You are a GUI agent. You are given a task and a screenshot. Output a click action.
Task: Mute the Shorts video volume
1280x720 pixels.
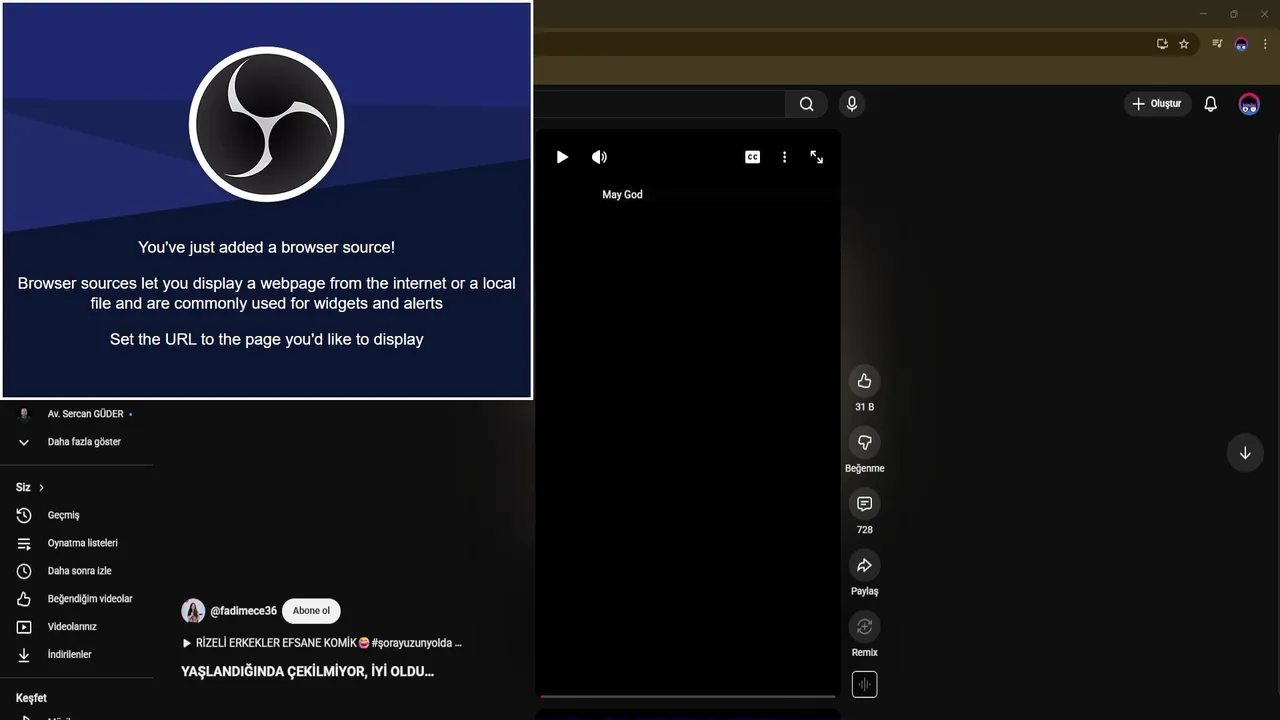click(x=599, y=157)
